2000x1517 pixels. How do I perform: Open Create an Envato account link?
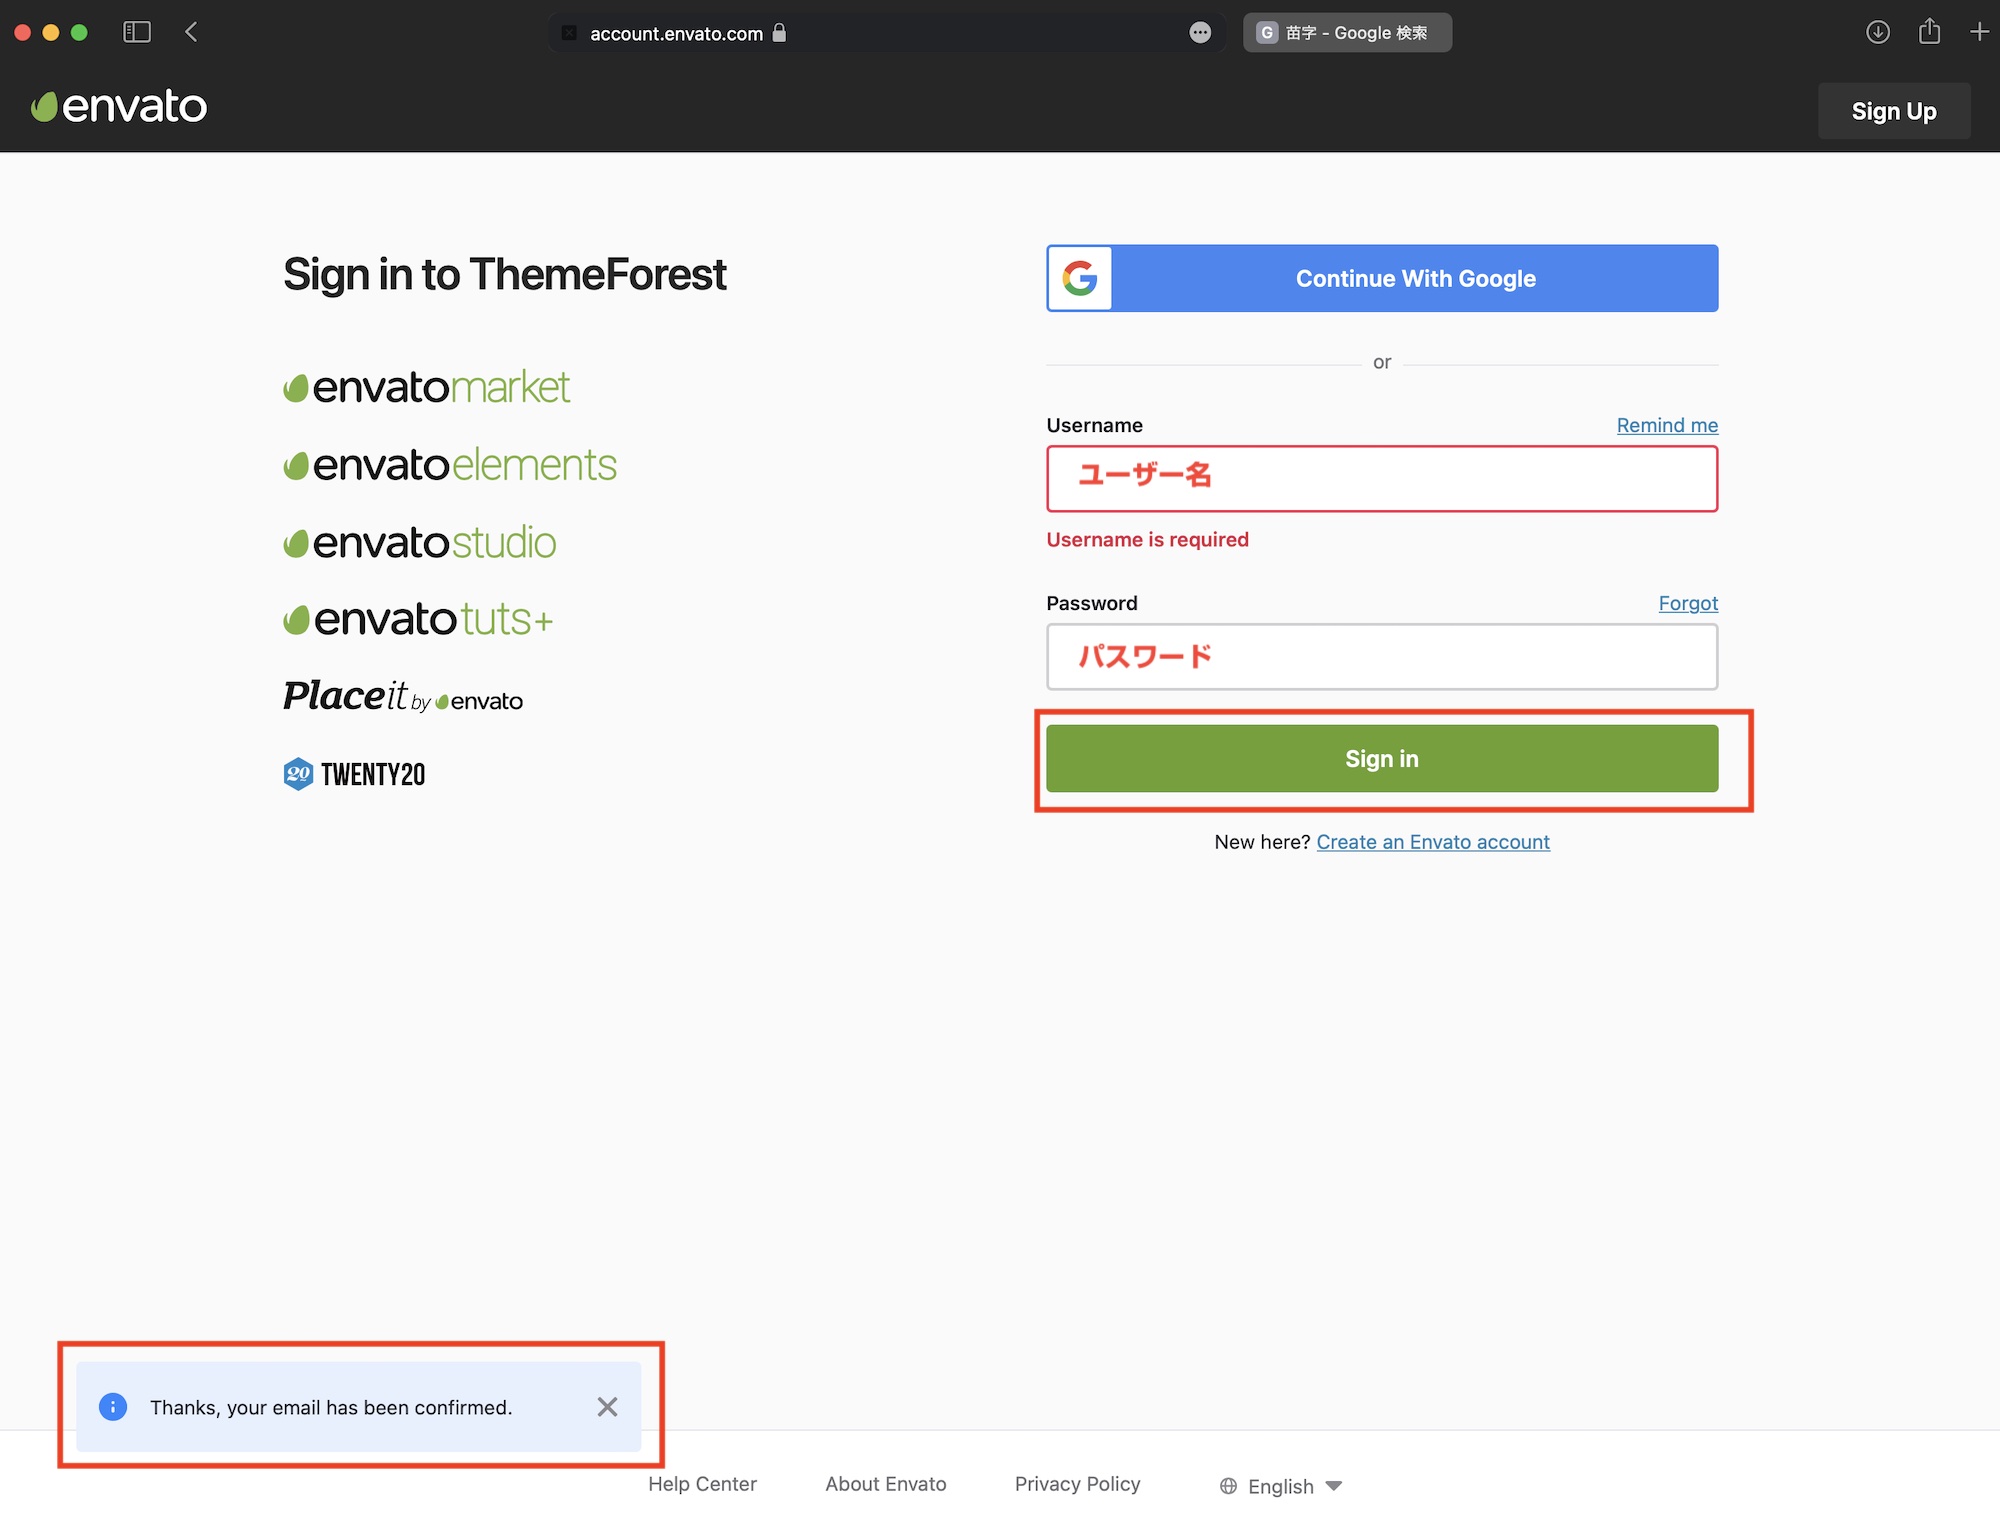click(1432, 842)
